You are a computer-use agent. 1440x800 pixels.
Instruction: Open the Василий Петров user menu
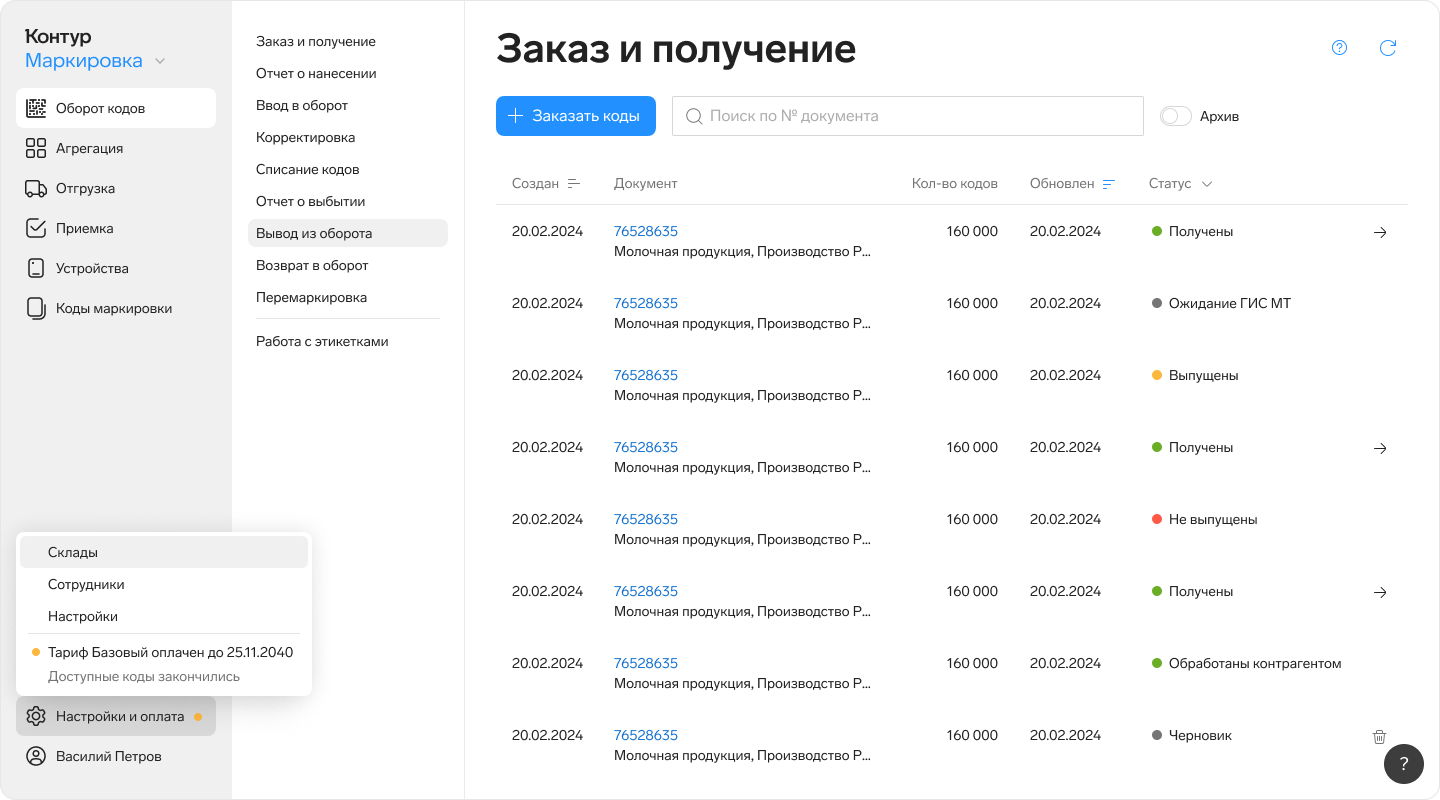(x=108, y=756)
